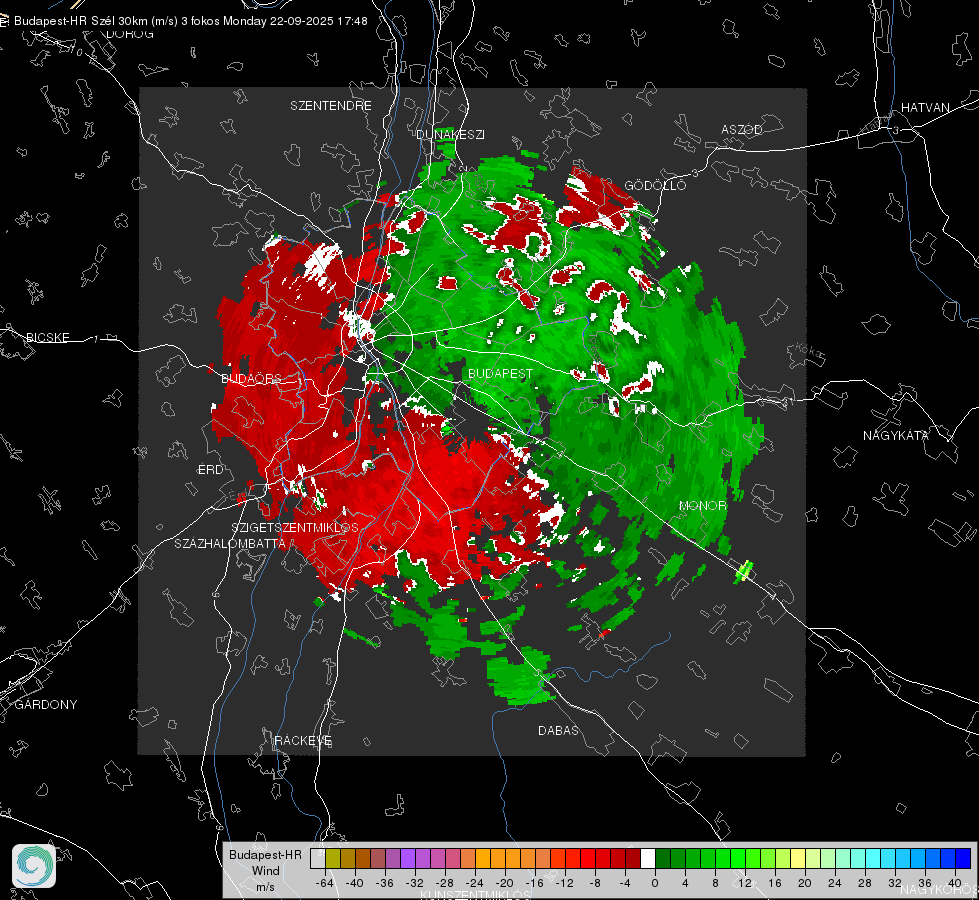Click the BICSKE city label
Image resolution: width=979 pixels, height=900 pixels.
47,337
